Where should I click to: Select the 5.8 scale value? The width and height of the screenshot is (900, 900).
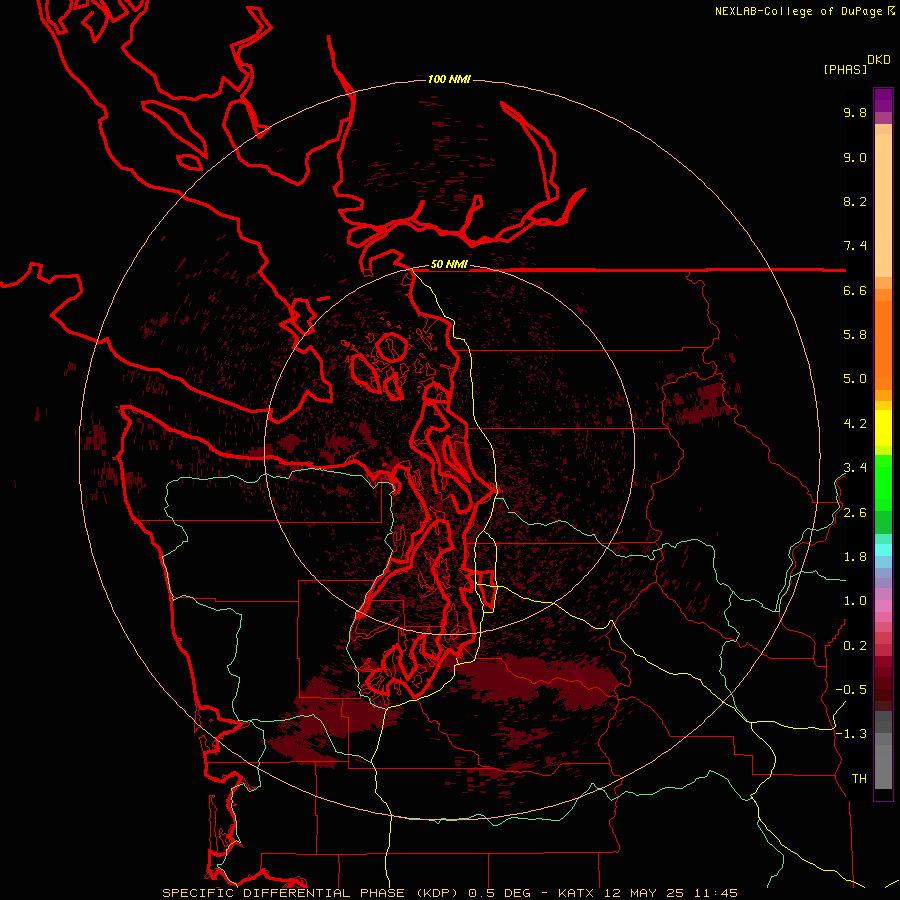point(855,335)
